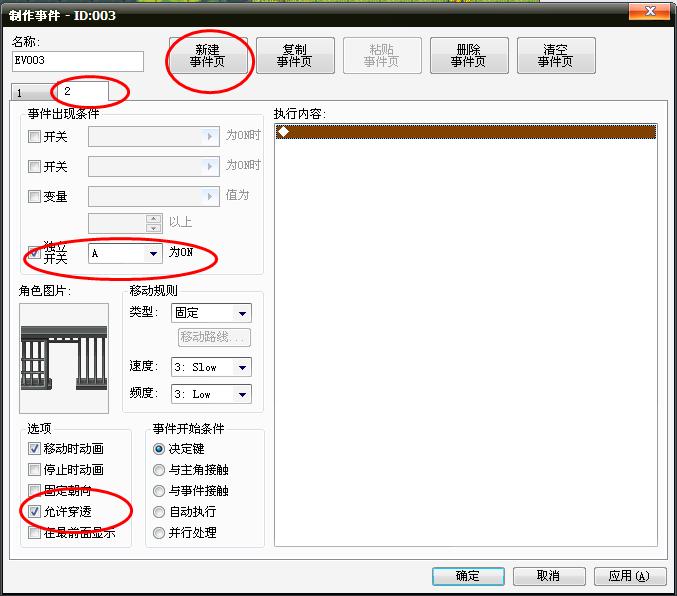
Task: Toggle 允许穿透 checkbox
Action: tap(34, 512)
